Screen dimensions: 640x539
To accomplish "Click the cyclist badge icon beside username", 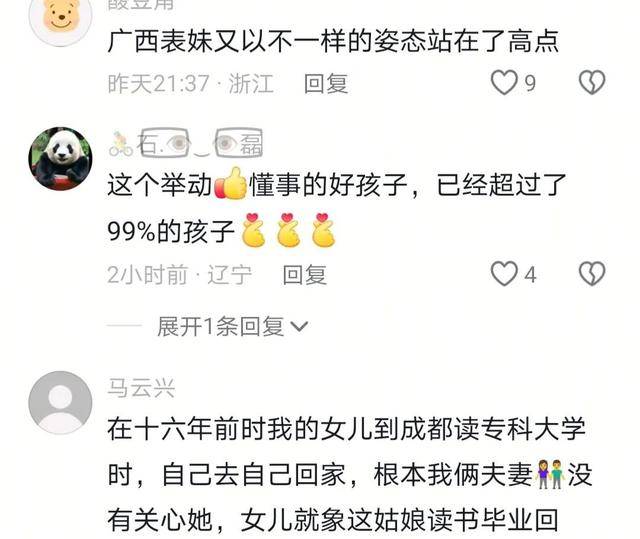I will 121,144.
